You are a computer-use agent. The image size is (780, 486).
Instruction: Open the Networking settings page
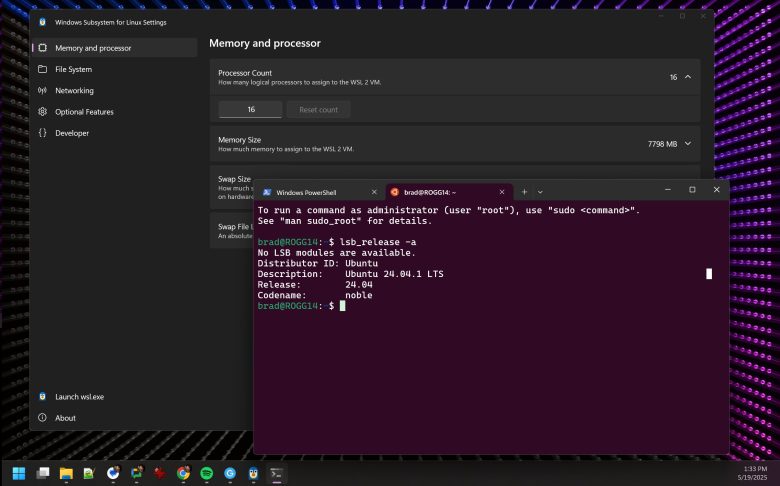(x=114, y=91)
